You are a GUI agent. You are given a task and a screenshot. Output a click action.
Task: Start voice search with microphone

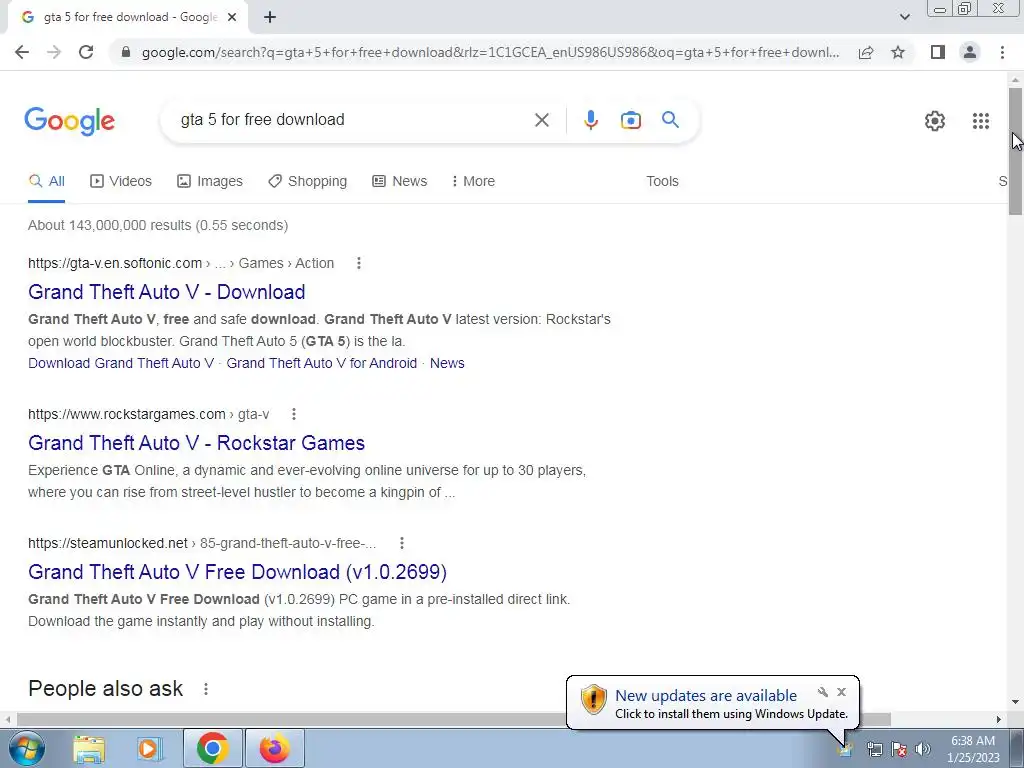590,120
